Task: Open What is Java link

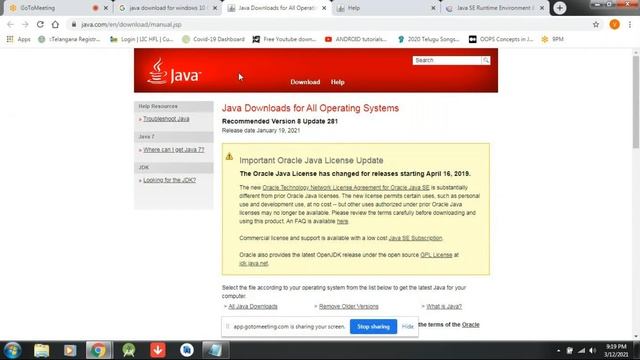Action: tap(444, 307)
